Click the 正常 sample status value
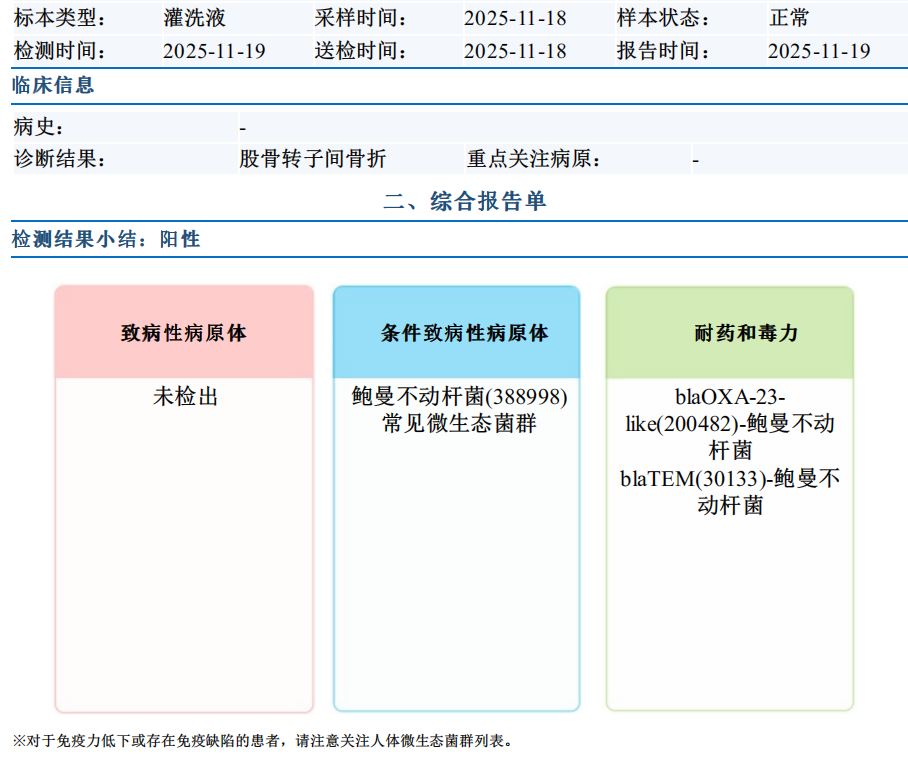Screen dimensions: 908x769 [x=789, y=18]
